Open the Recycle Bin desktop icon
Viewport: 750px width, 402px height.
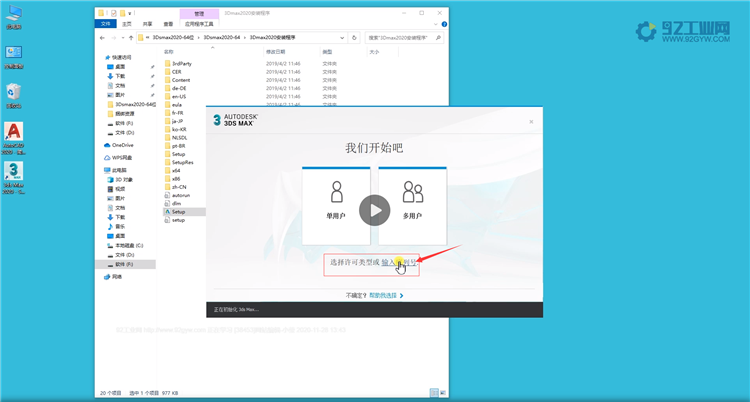click(x=13, y=96)
